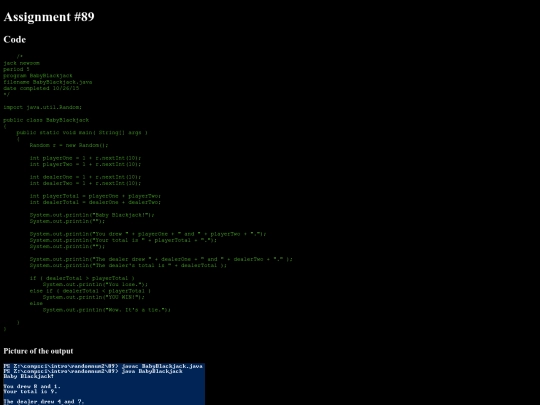Click 'javac BabyBlackjack.java' in the console image
This screenshot has width=540, height=405.
[x=162, y=366]
